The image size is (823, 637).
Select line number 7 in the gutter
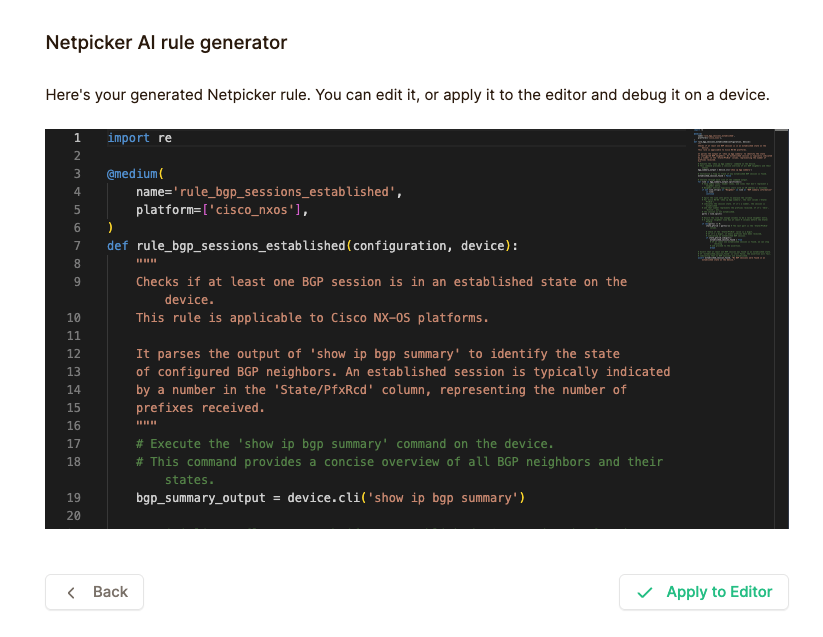(x=76, y=246)
